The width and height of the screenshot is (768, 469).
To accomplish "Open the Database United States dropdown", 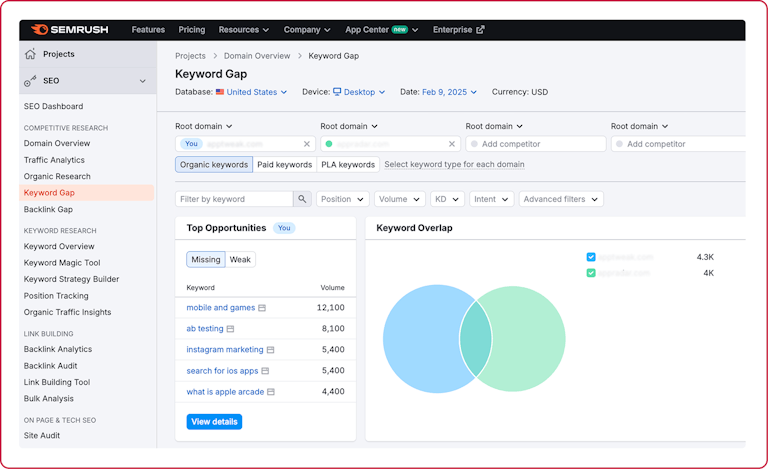I will pos(251,92).
